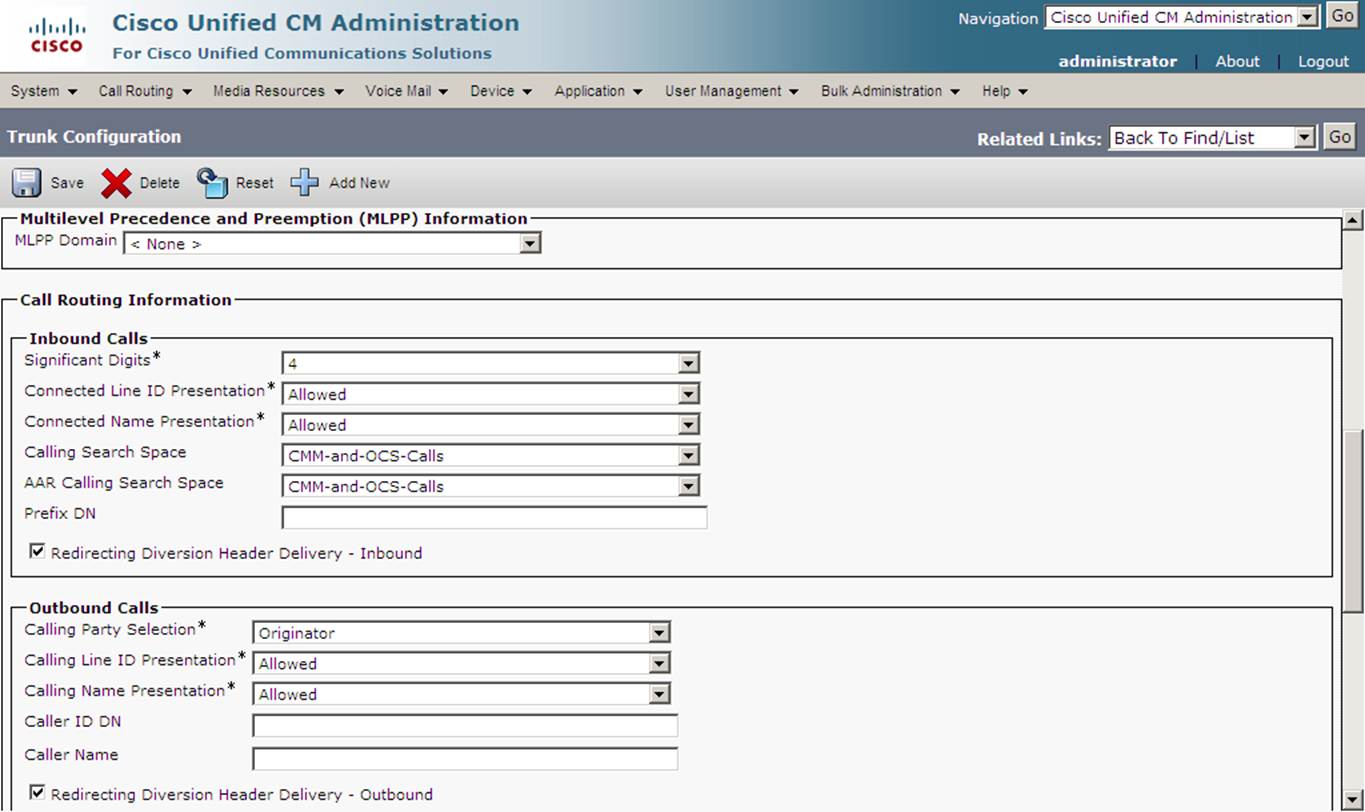Open Calling Line ID Presentation dropdown
Image resolution: width=1365 pixels, height=812 pixels.
tap(461, 664)
